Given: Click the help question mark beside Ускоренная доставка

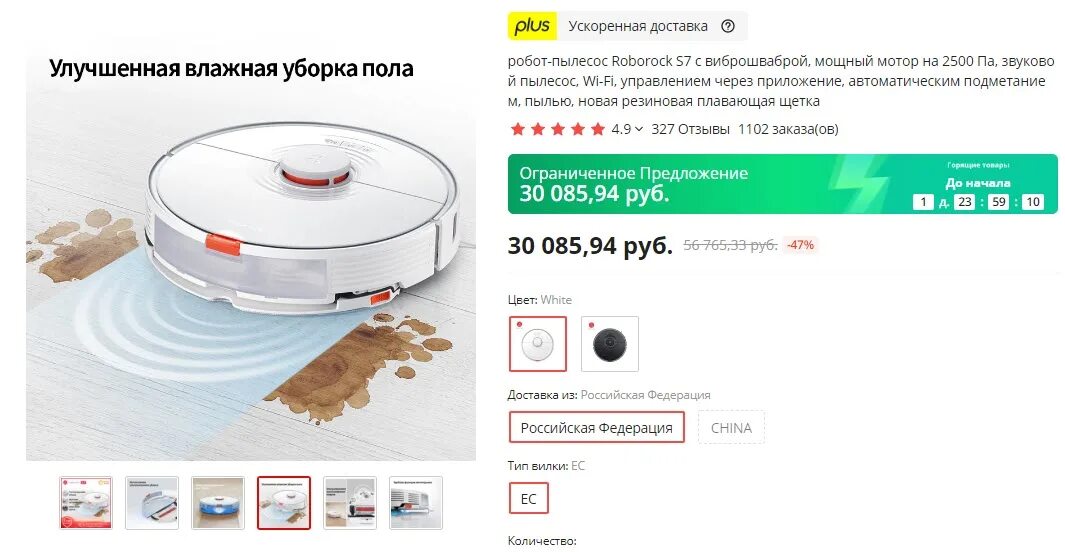Looking at the screenshot, I should 727,26.
